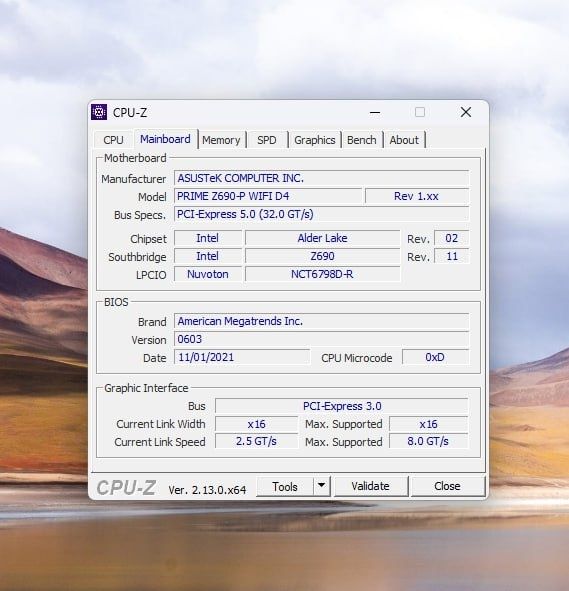
Task: Click the CPU Microcode 0xD value
Action: point(435,357)
